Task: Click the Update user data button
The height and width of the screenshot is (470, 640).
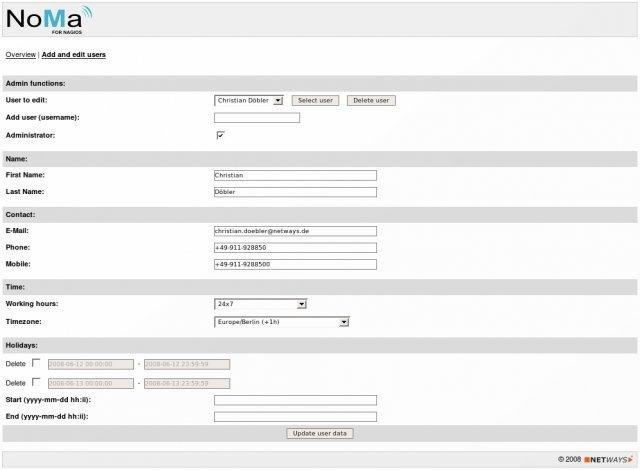Action: click(x=320, y=433)
